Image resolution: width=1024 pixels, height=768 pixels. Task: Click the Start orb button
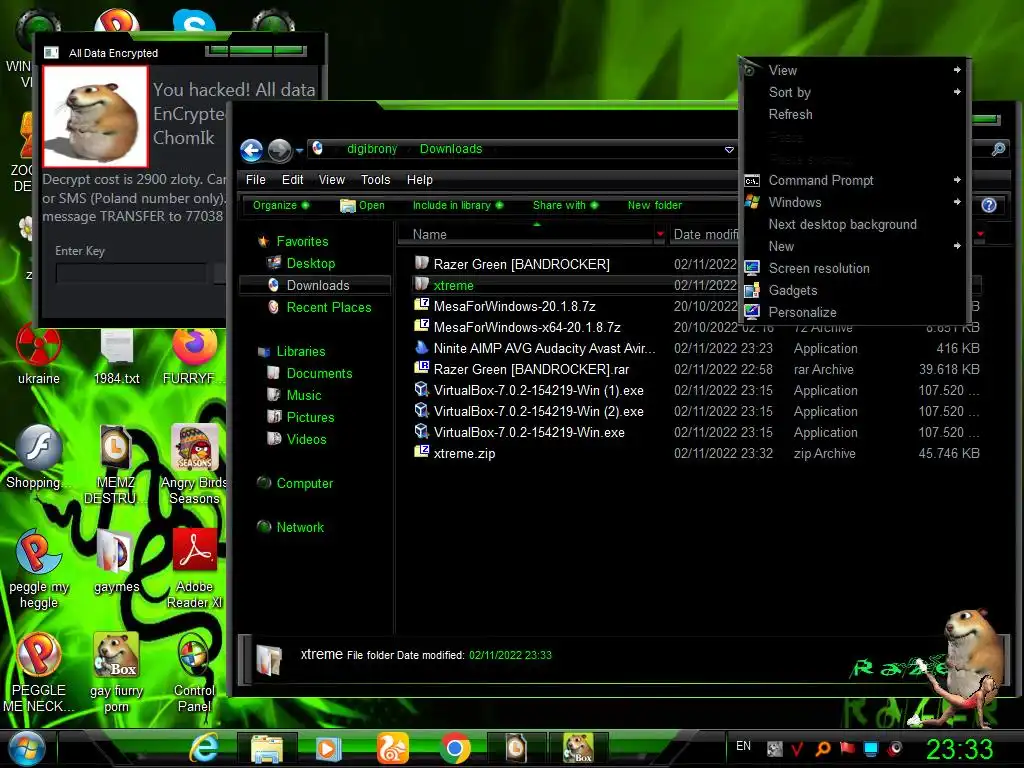26,748
